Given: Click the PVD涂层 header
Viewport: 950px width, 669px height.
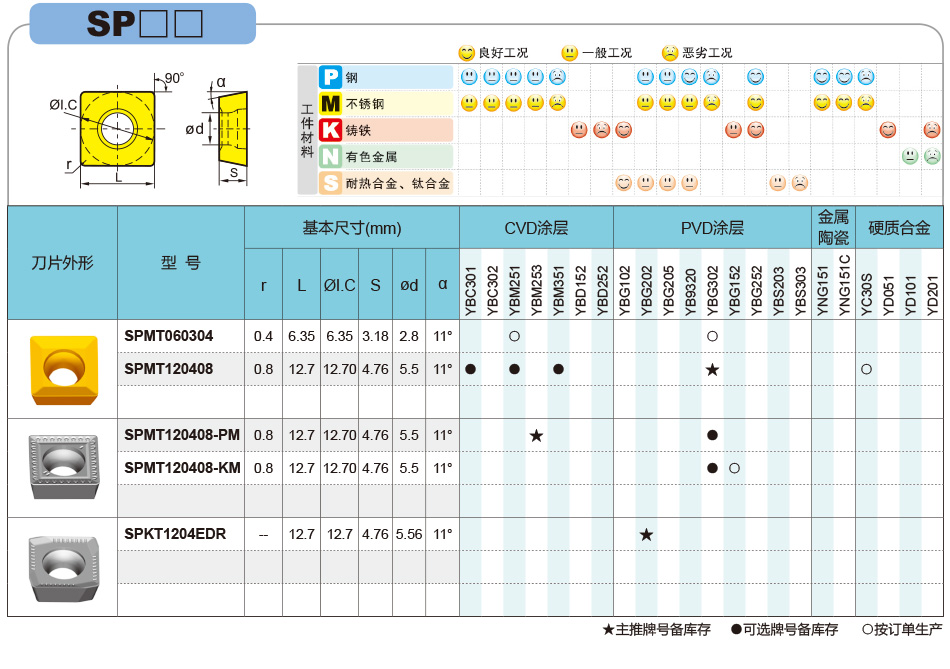Looking at the screenshot, I should click(712, 228).
